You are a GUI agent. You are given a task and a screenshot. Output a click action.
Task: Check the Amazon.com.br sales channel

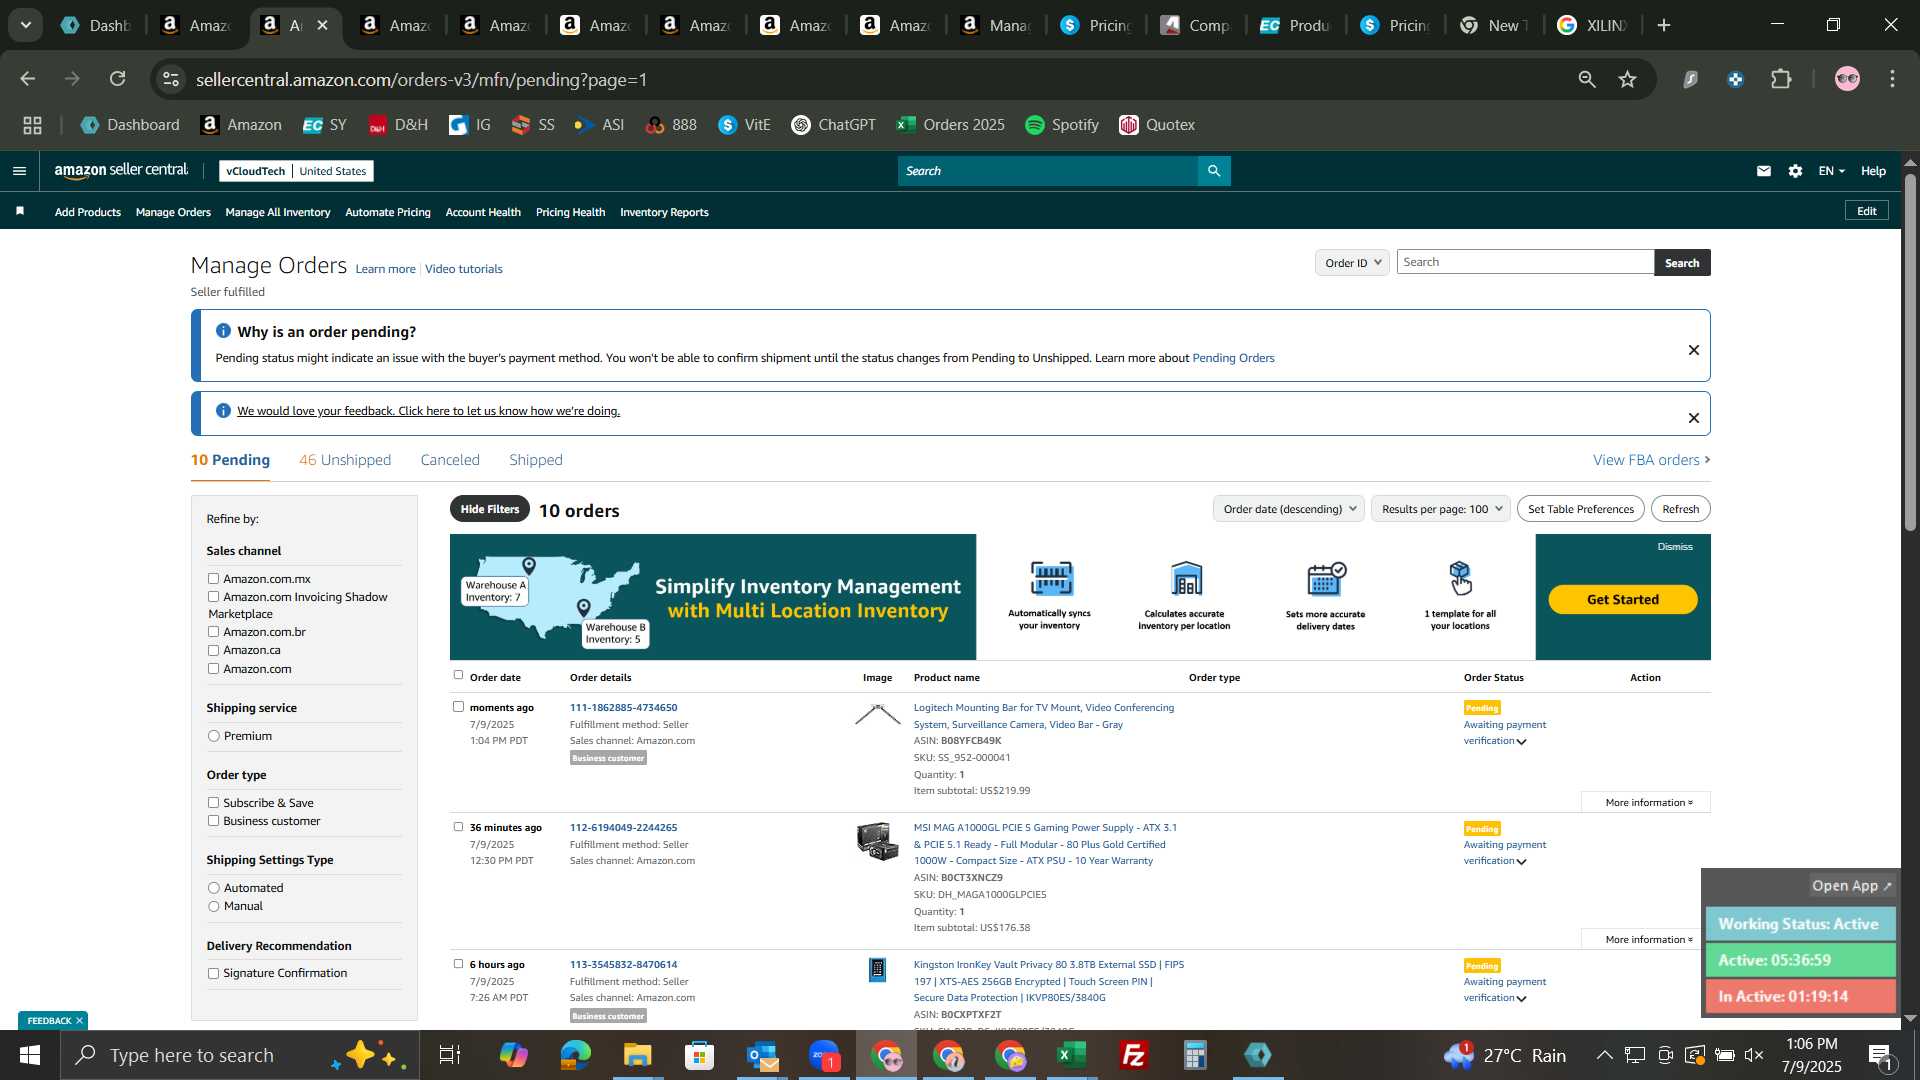coord(213,632)
